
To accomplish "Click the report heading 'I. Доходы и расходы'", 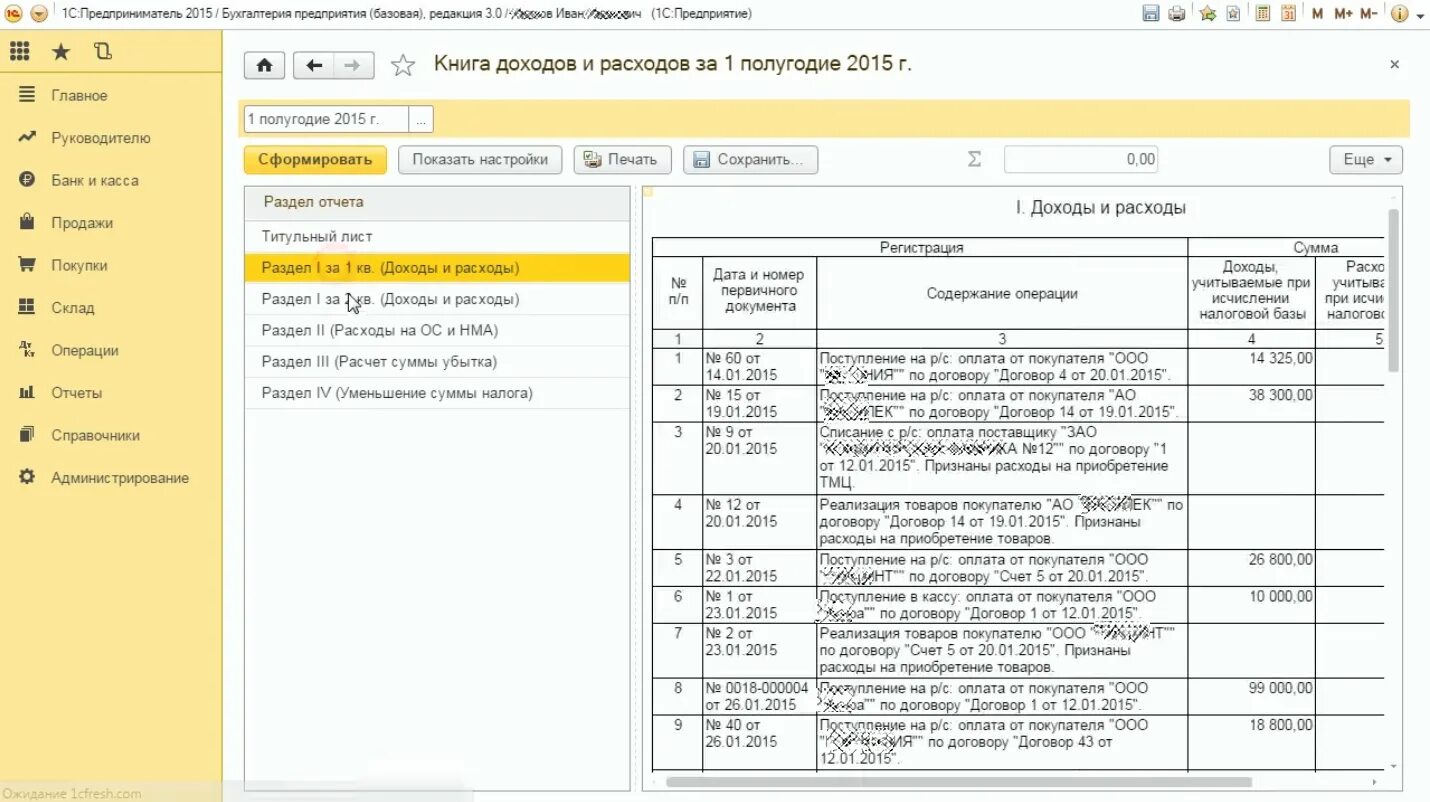I will pyautogui.click(x=1100, y=208).
